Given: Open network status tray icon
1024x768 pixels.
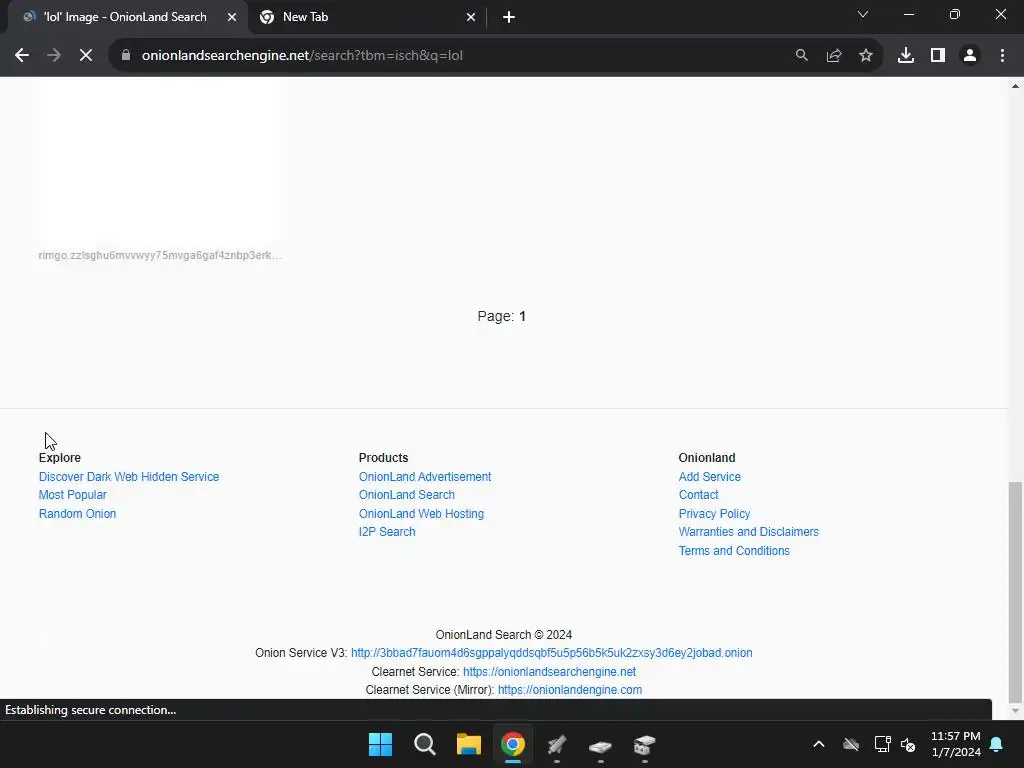Looking at the screenshot, I should (x=882, y=744).
